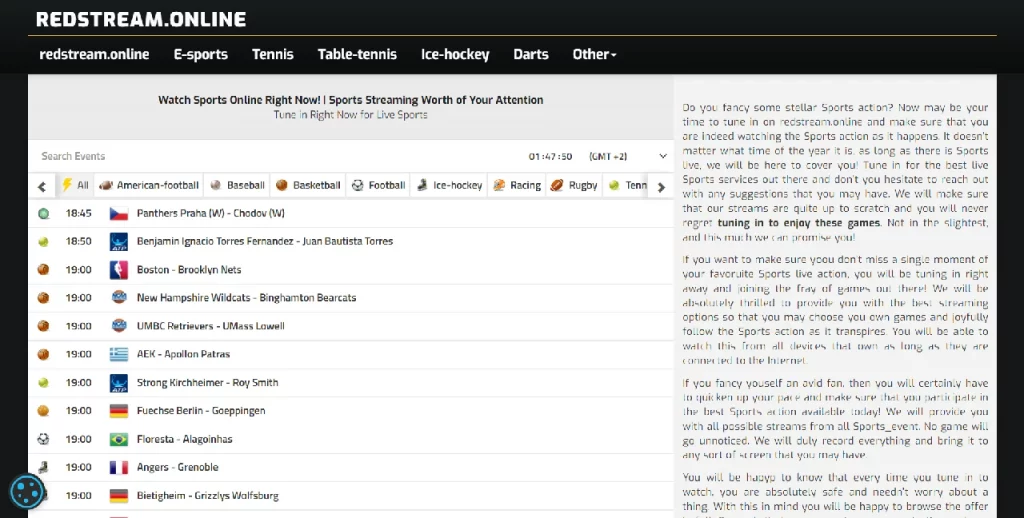Click the Racing icon in filter bar

click(x=499, y=186)
